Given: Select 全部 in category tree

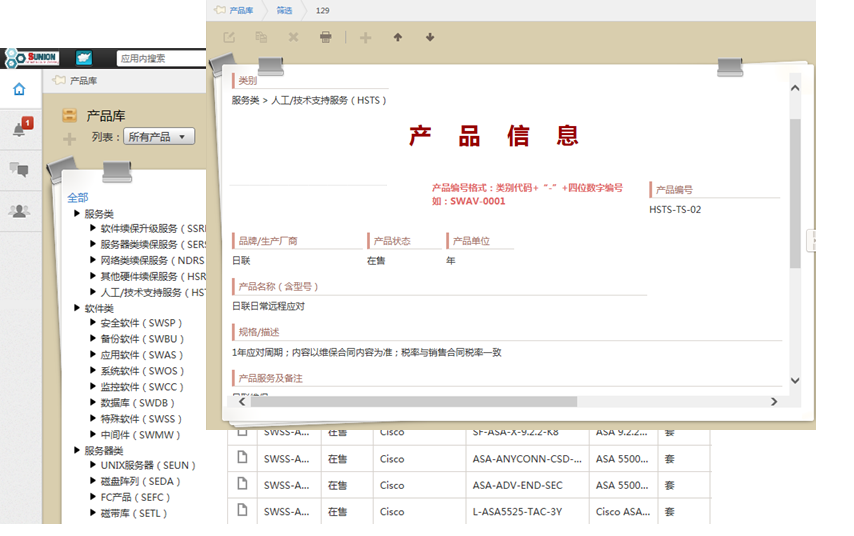Looking at the screenshot, I should pos(78,197).
